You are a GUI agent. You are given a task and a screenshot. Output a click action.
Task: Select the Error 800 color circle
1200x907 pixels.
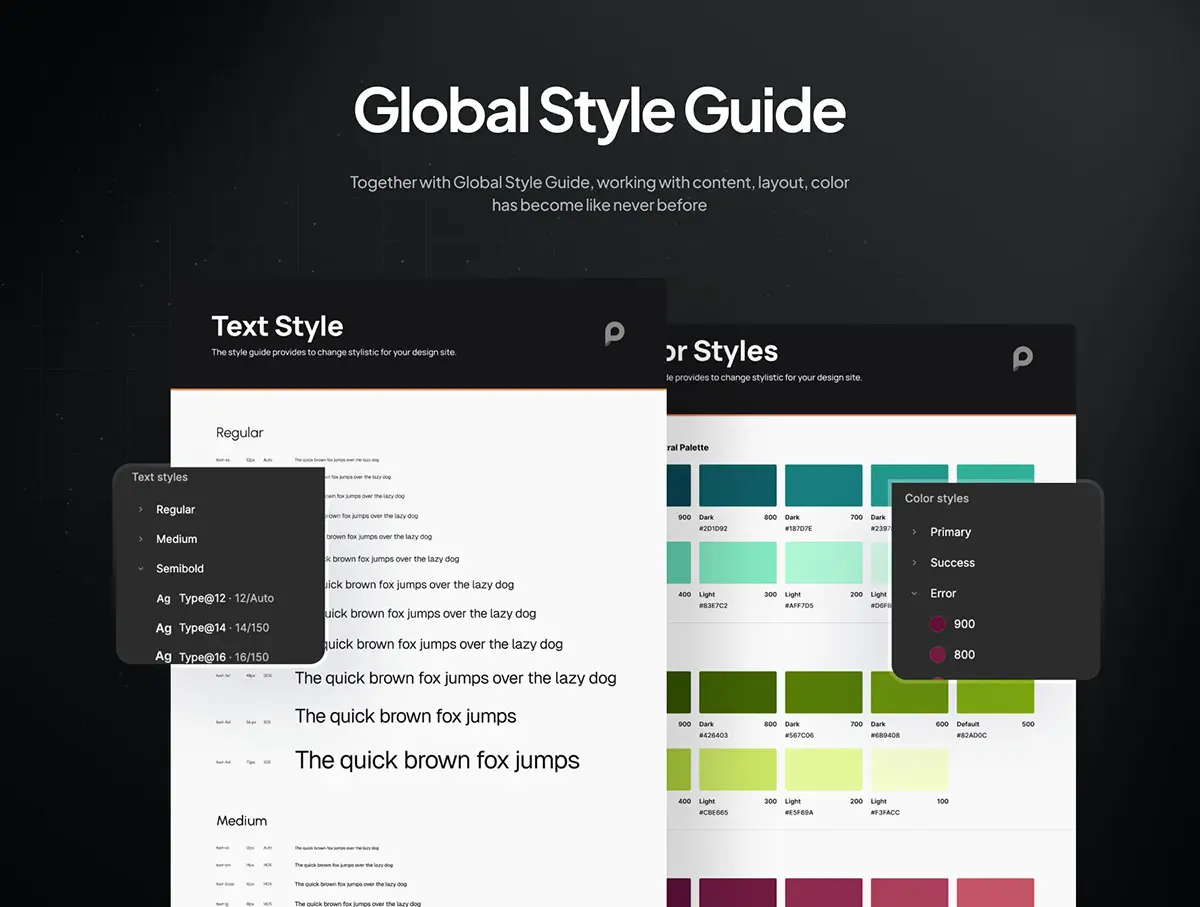[x=937, y=655]
